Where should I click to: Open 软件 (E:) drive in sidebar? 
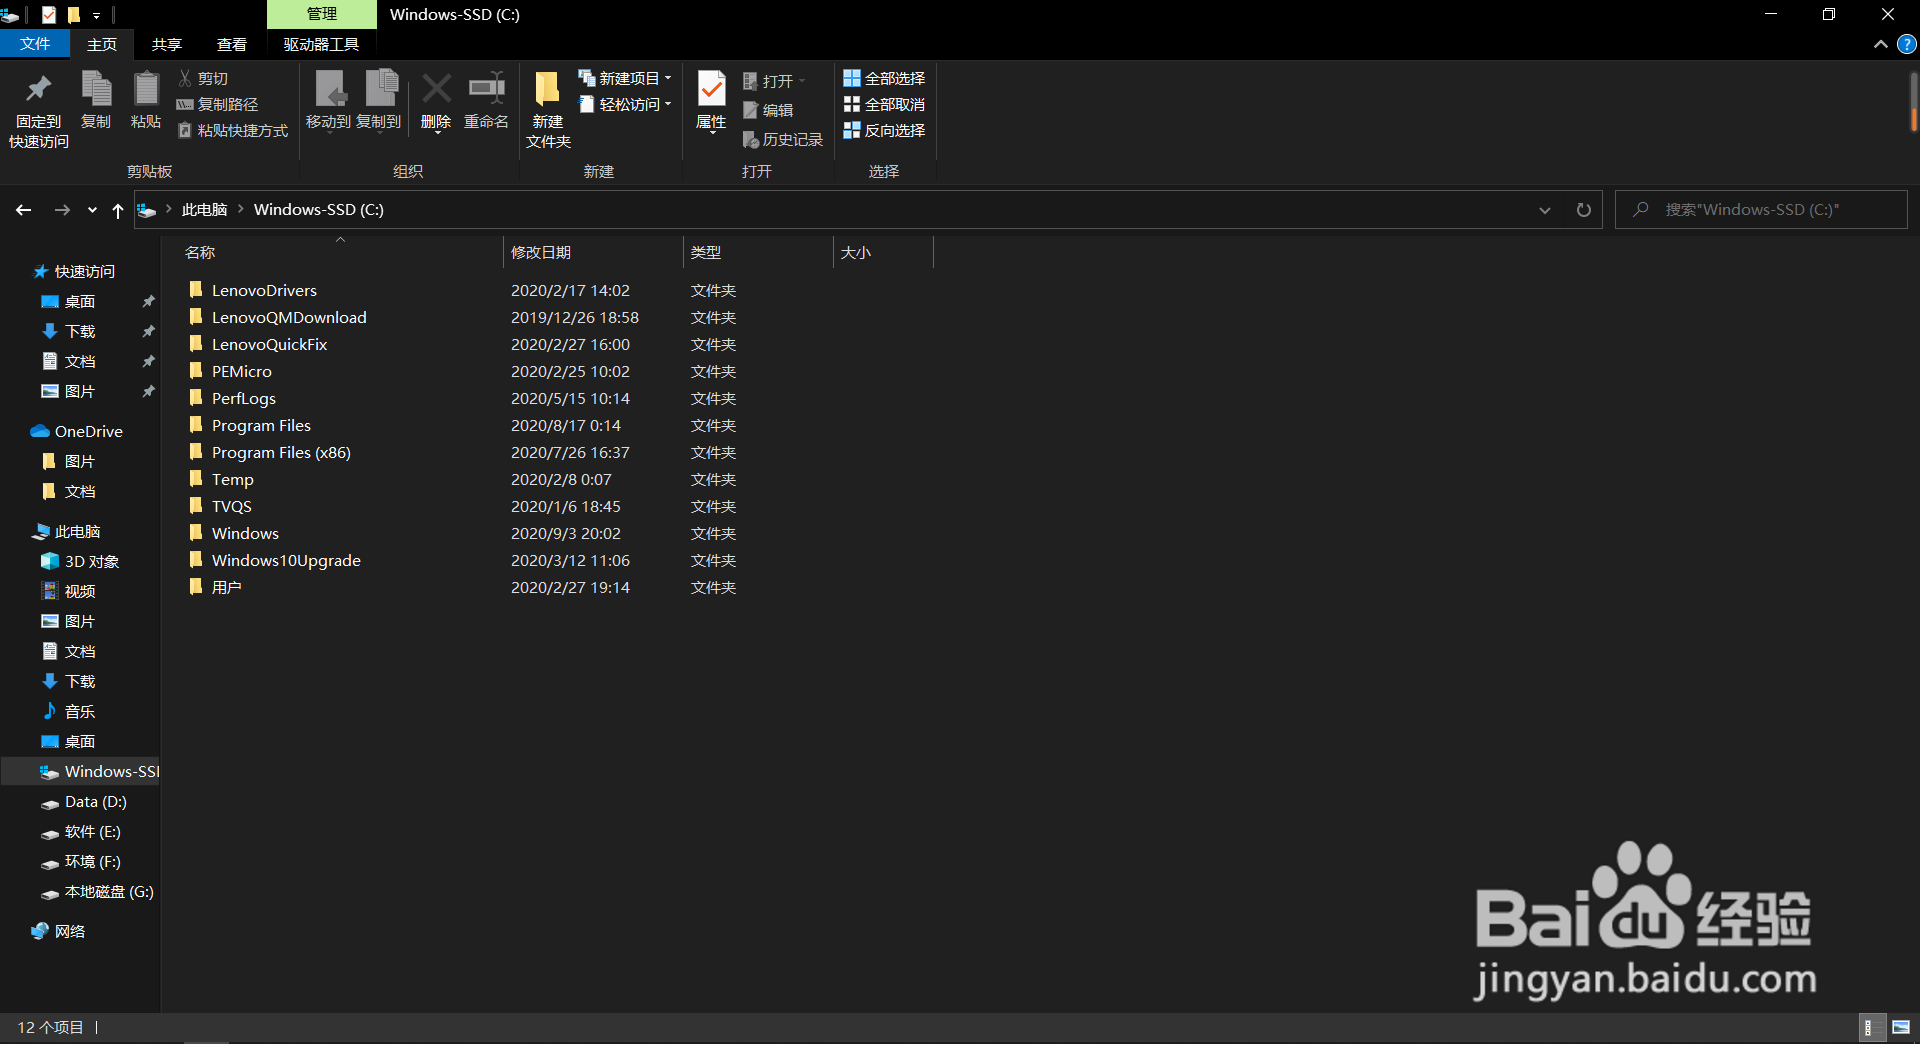pos(92,832)
